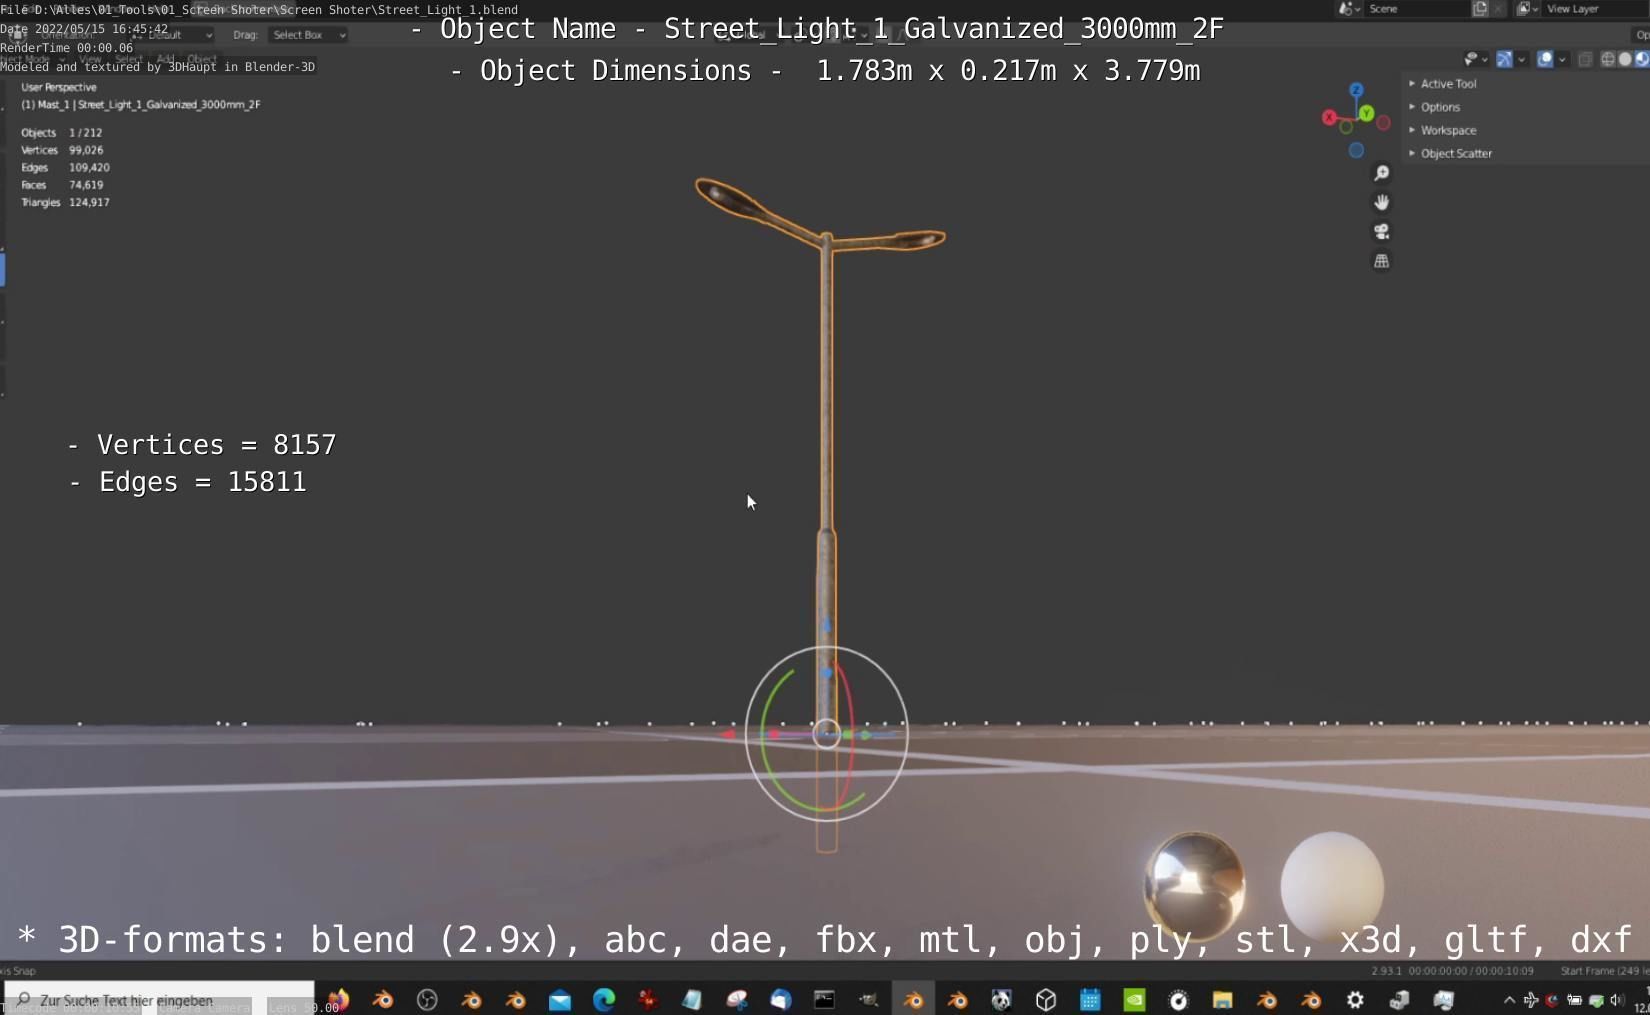The width and height of the screenshot is (1650, 1015).
Task: Expand the Active Tool panel
Action: [x=1447, y=84]
